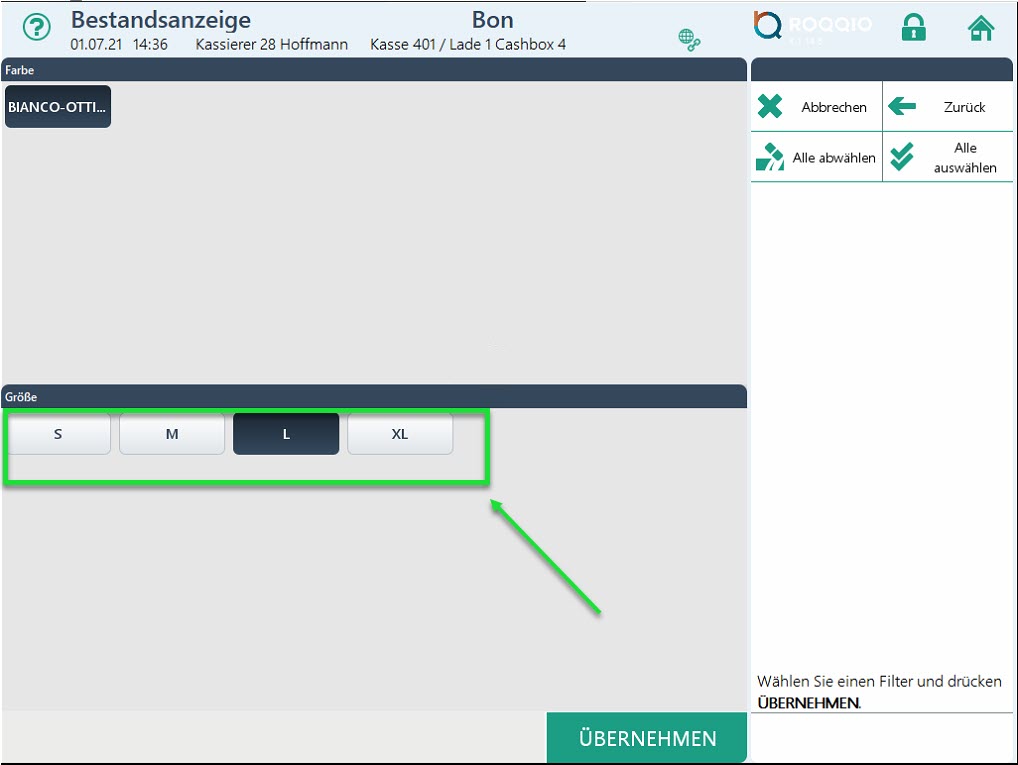This screenshot has width=1018, height=765.
Task: Toggle the BIANCO-OTTI... color filter
Action: [58, 106]
